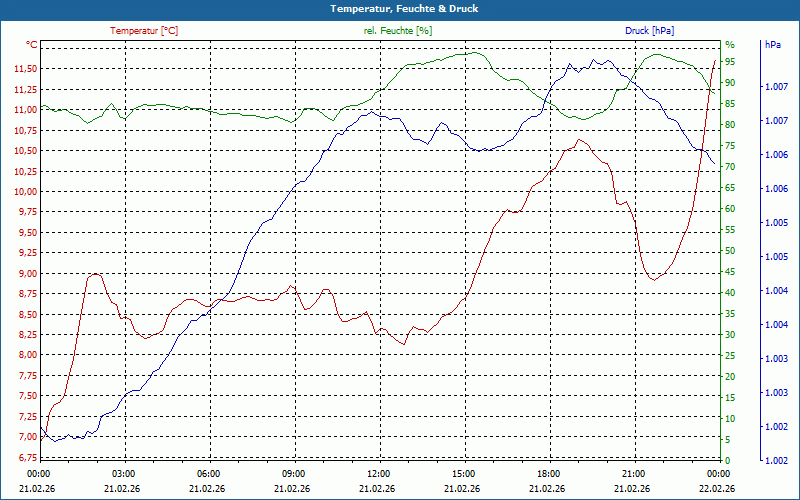Click the 55 humidity axis value
This screenshot has height=500, width=800.
click(731, 230)
